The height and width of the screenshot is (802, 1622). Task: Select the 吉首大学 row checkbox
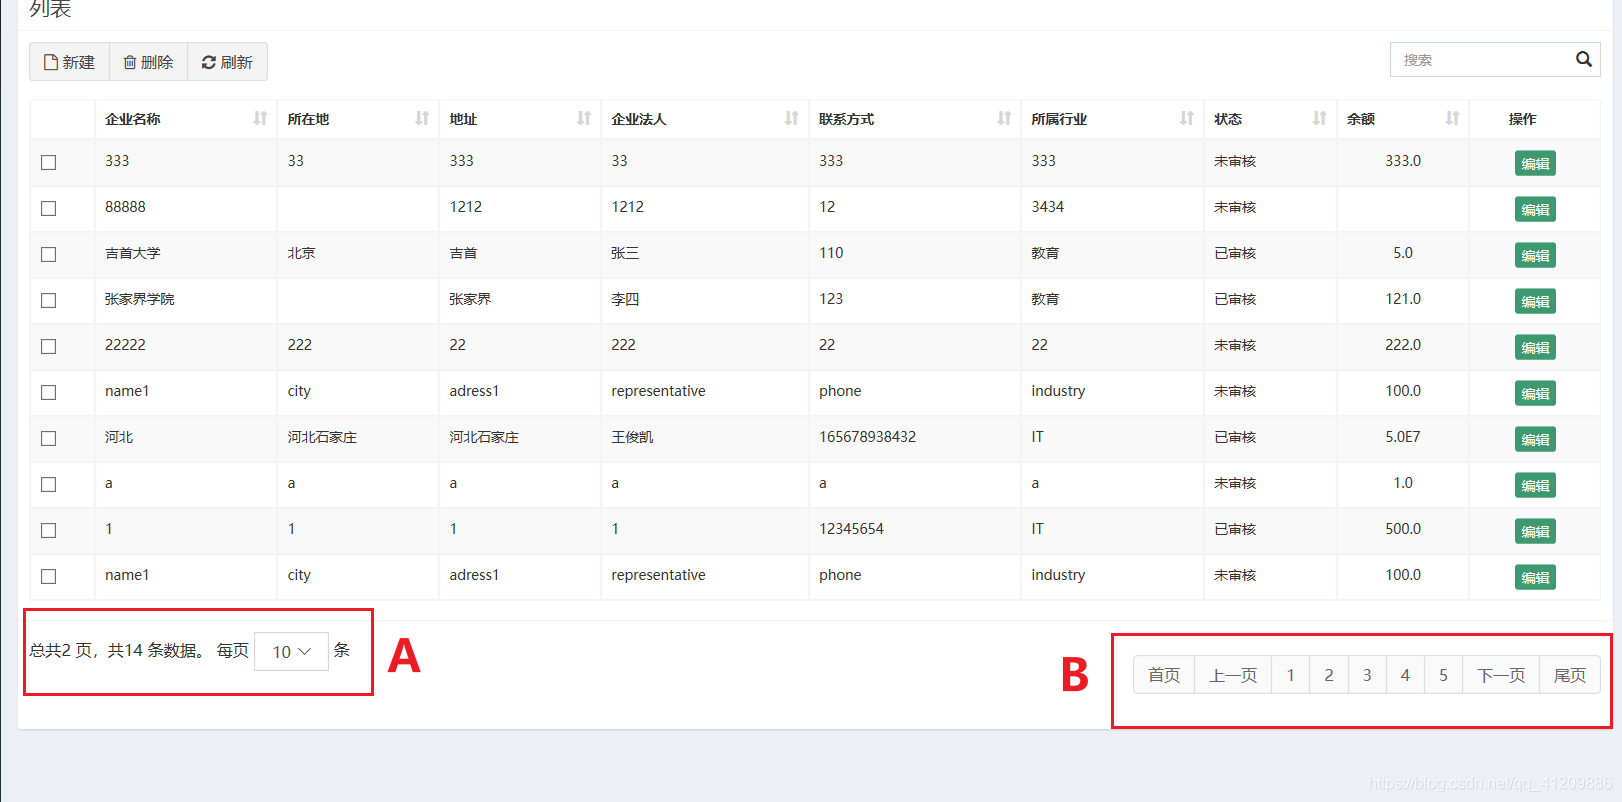[x=48, y=254]
